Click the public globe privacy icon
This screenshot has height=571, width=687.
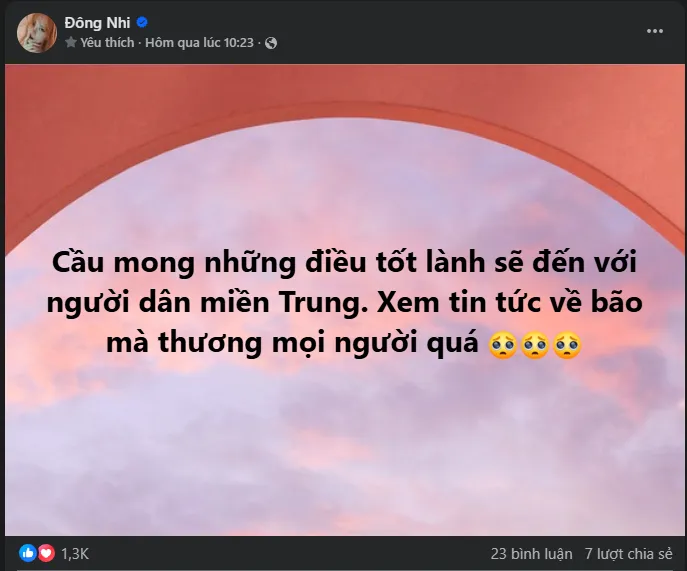pos(271,43)
